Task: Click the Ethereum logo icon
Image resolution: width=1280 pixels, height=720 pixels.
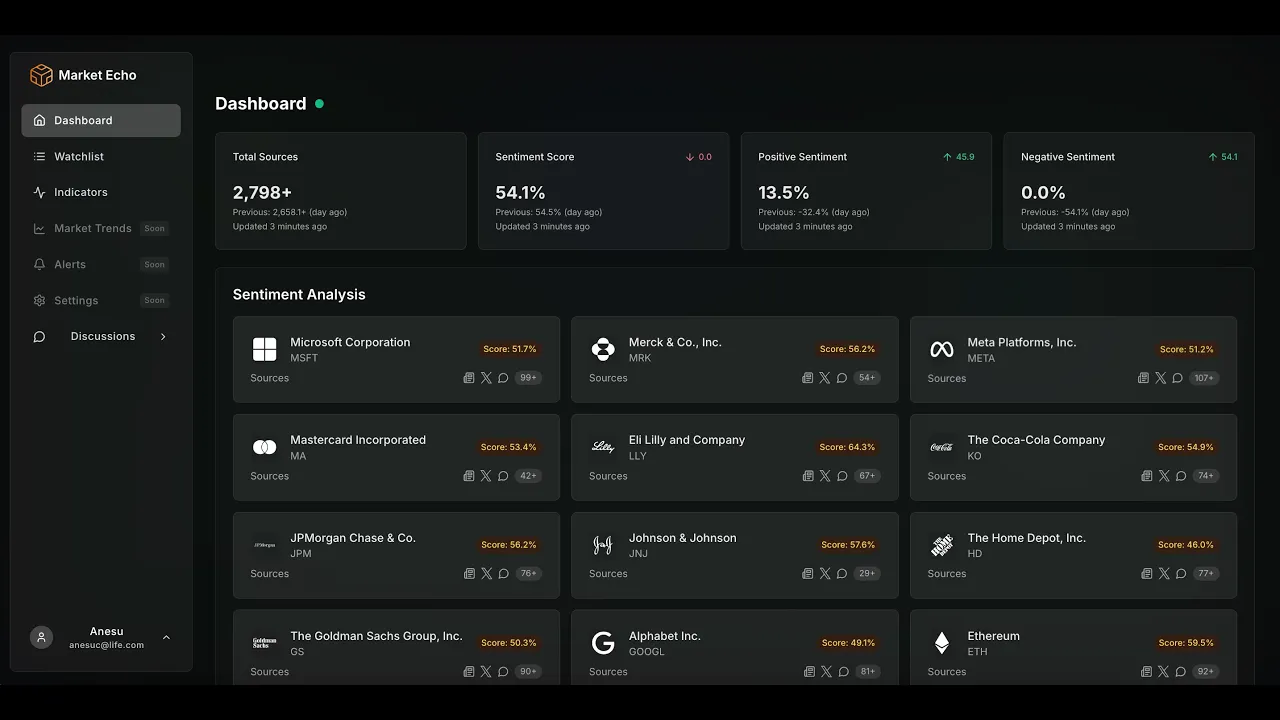Action: coord(942,643)
